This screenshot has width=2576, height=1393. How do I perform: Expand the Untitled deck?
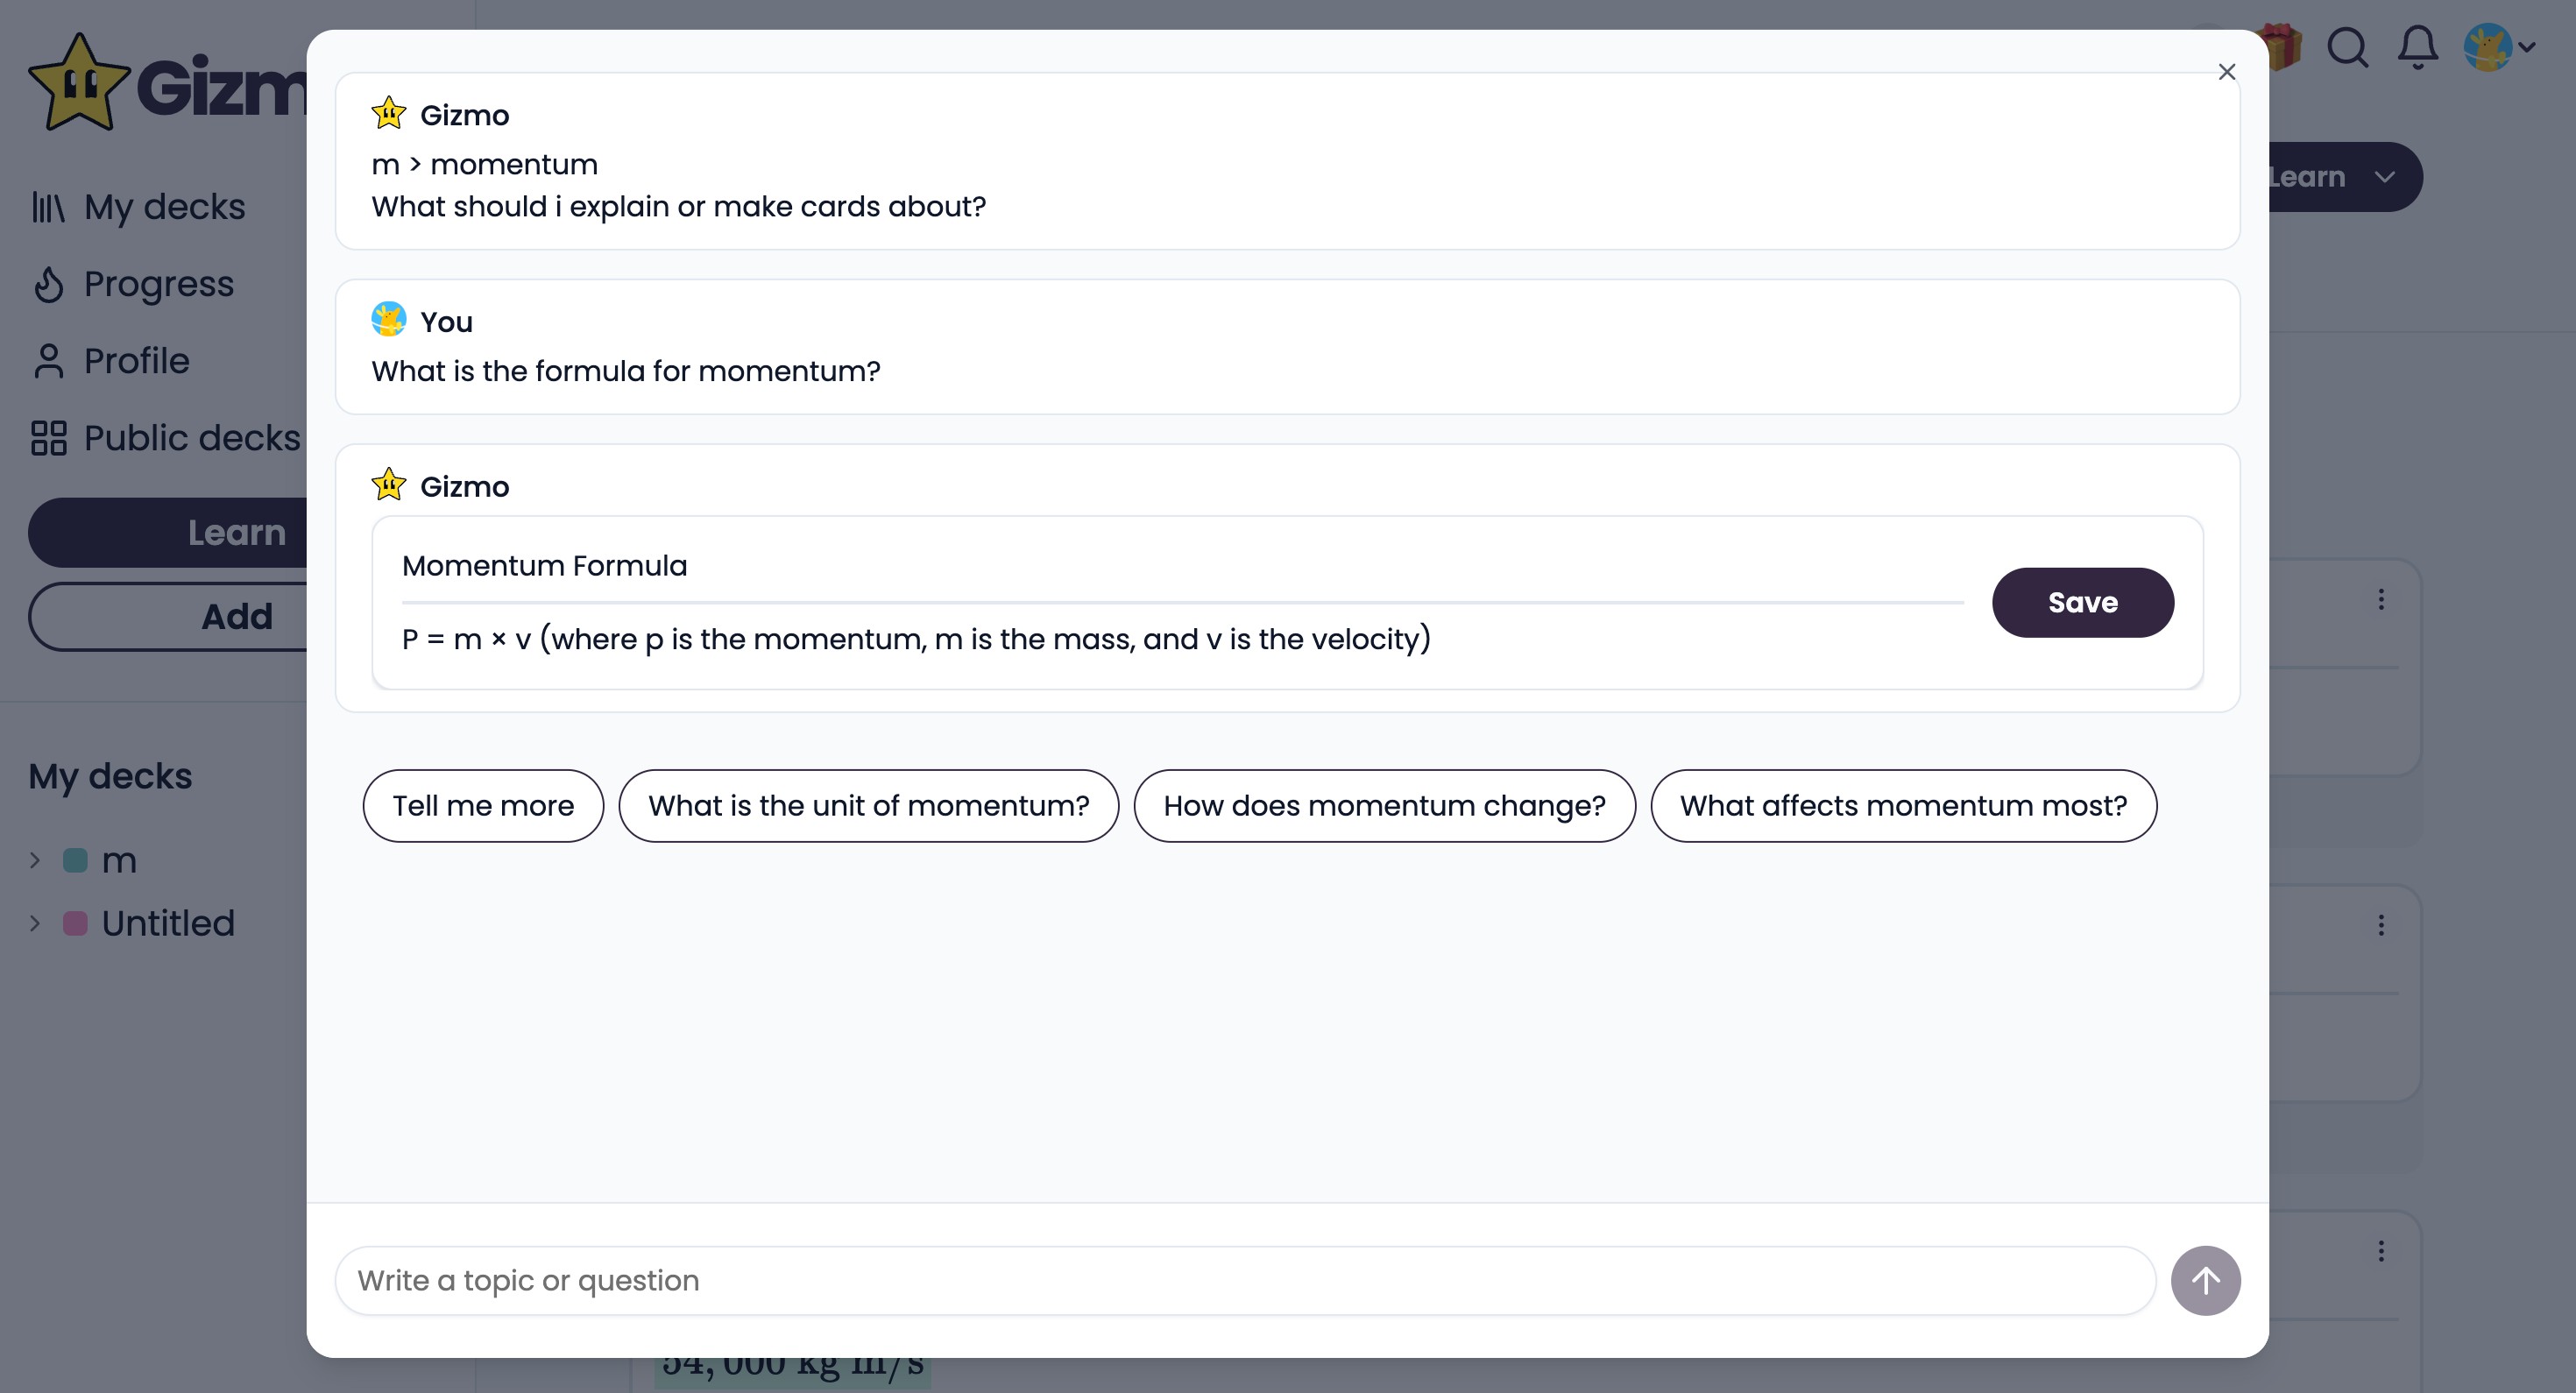pyautogui.click(x=35, y=923)
